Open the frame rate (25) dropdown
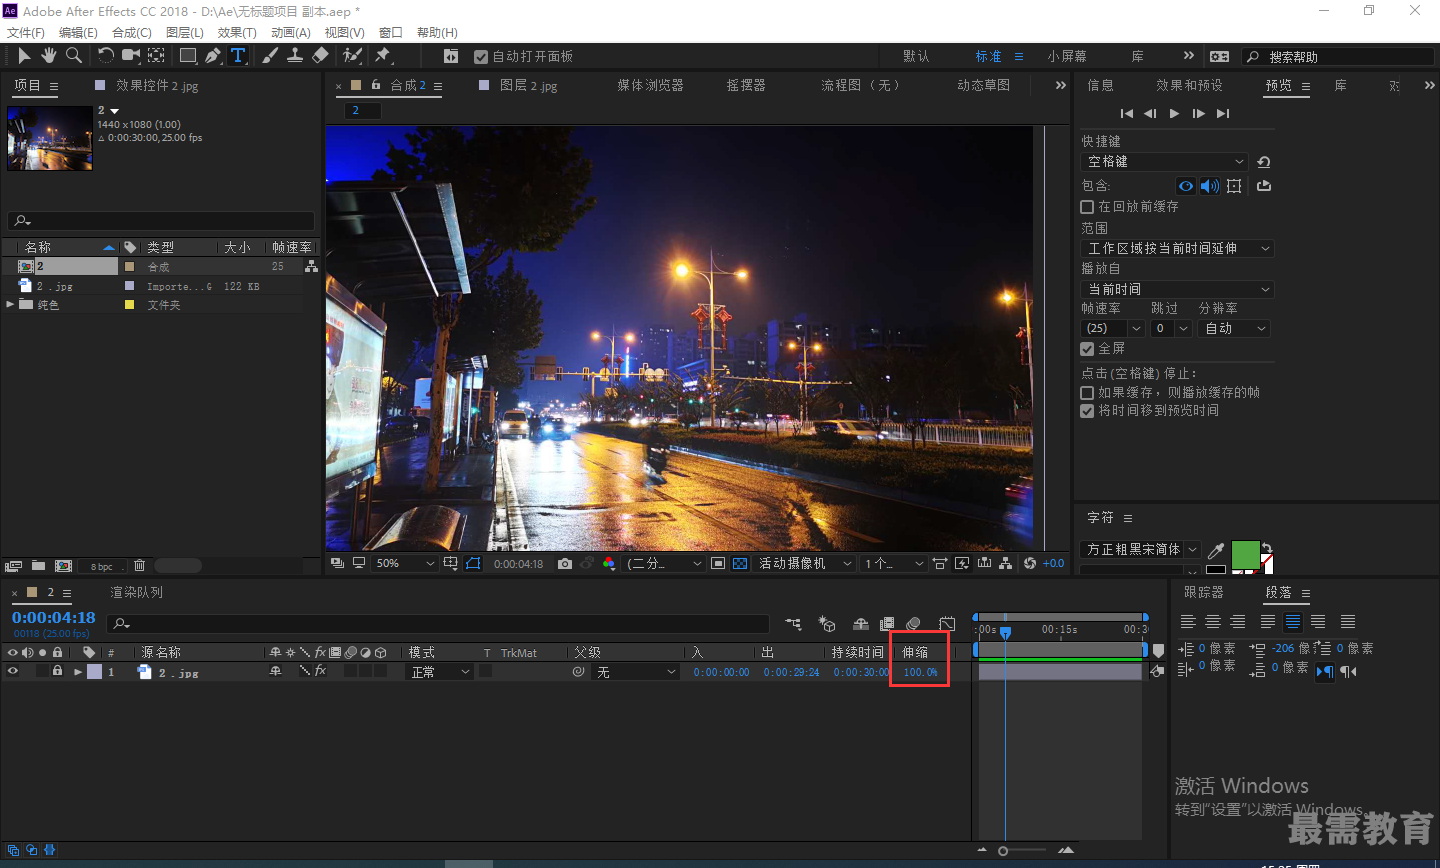This screenshot has width=1440, height=868. [1113, 329]
